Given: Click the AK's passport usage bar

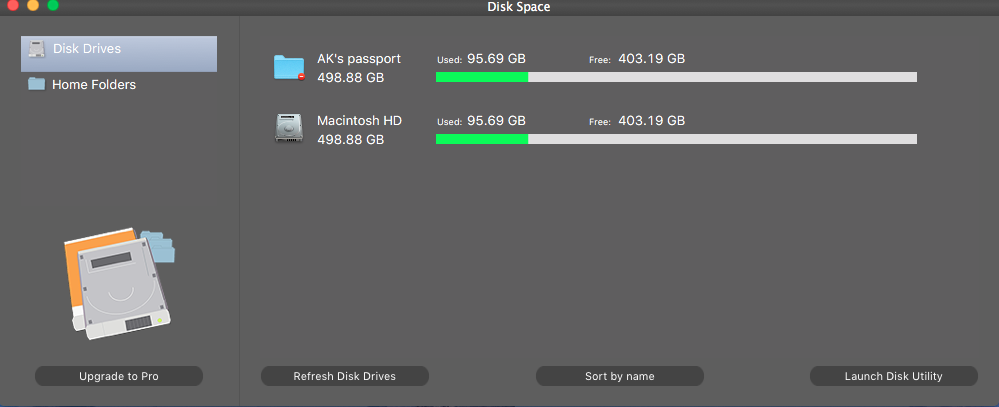Looking at the screenshot, I should tap(676, 77).
